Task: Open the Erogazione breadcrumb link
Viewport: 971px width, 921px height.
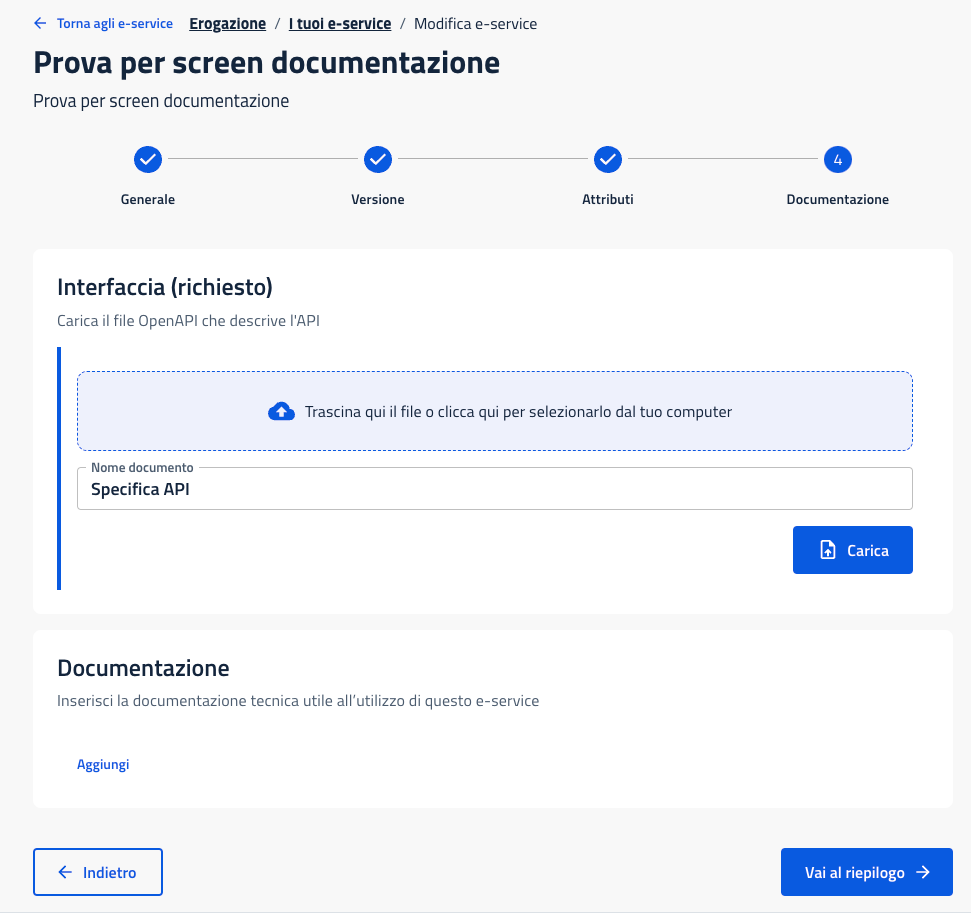Action: pos(227,23)
